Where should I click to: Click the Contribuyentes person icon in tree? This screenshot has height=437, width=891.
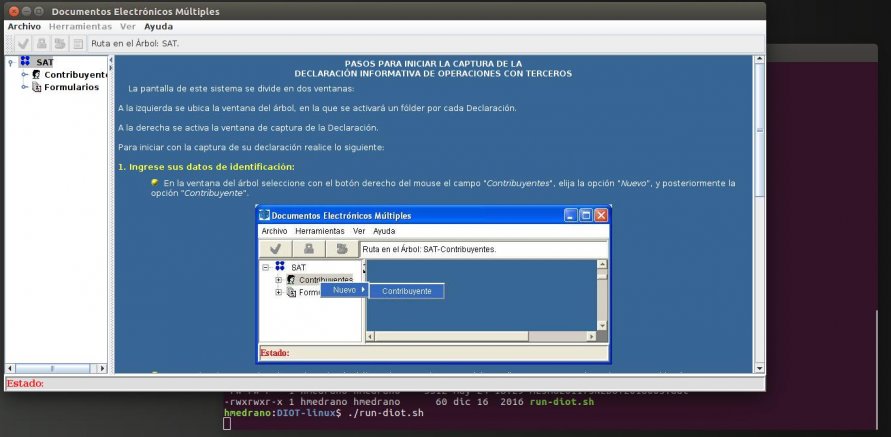click(x=36, y=74)
